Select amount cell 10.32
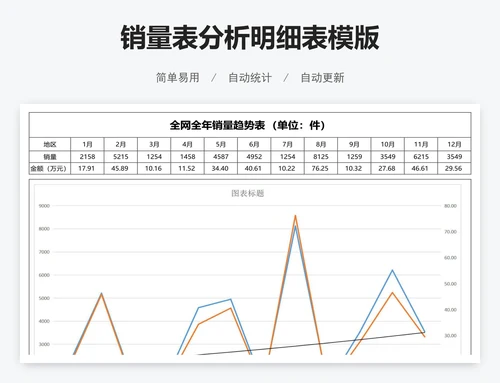Viewport: 500px width, 383px height. (354, 168)
